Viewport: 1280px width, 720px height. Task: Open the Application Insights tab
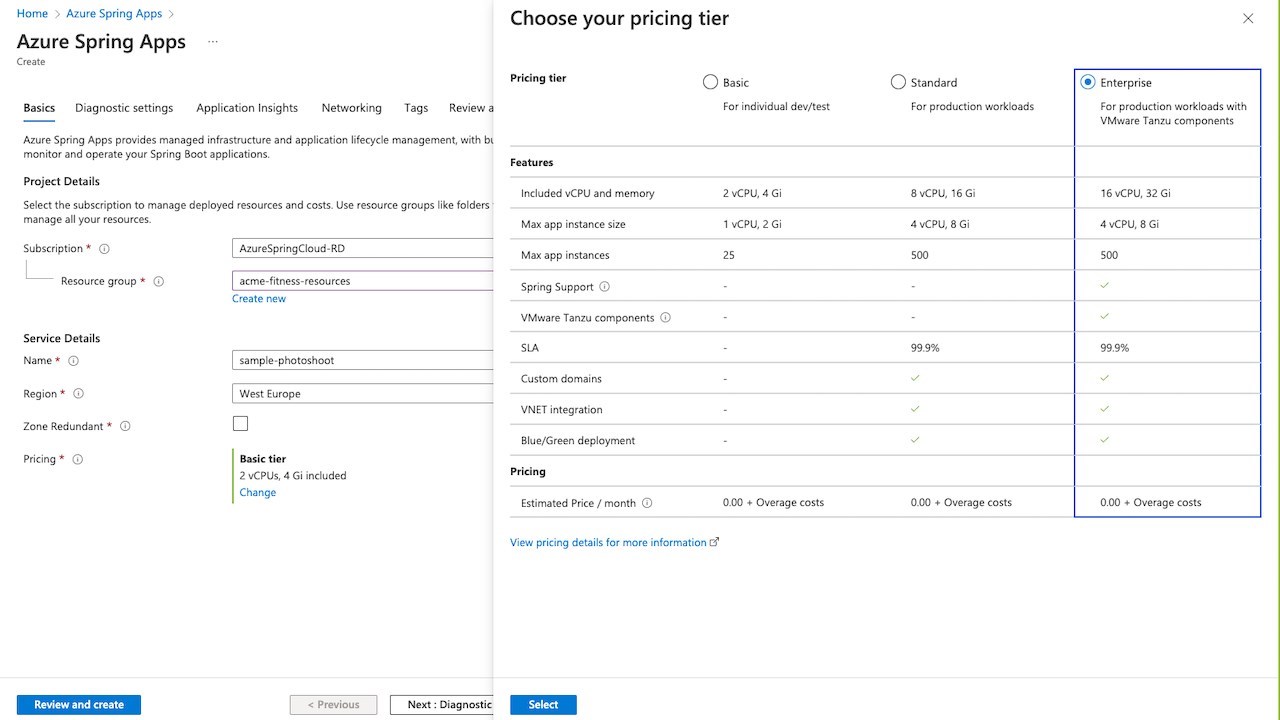point(247,108)
